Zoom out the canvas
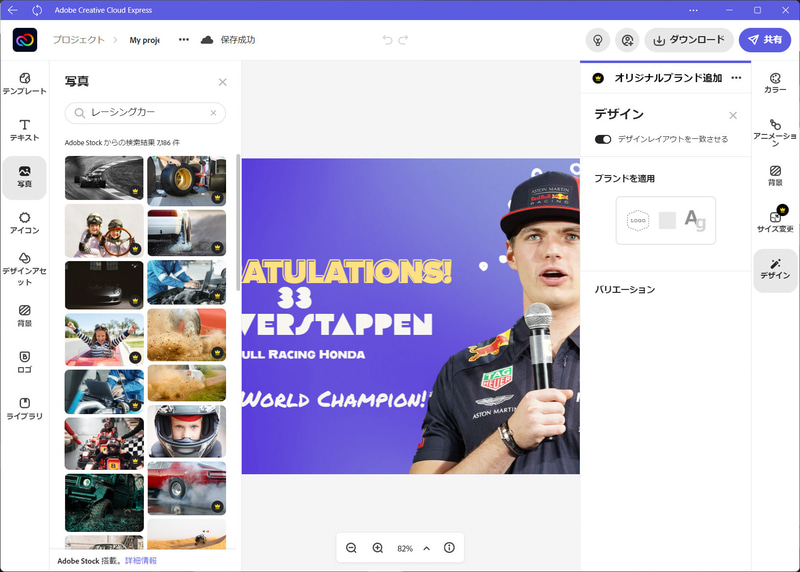This screenshot has height=572, width=800. (x=351, y=548)
